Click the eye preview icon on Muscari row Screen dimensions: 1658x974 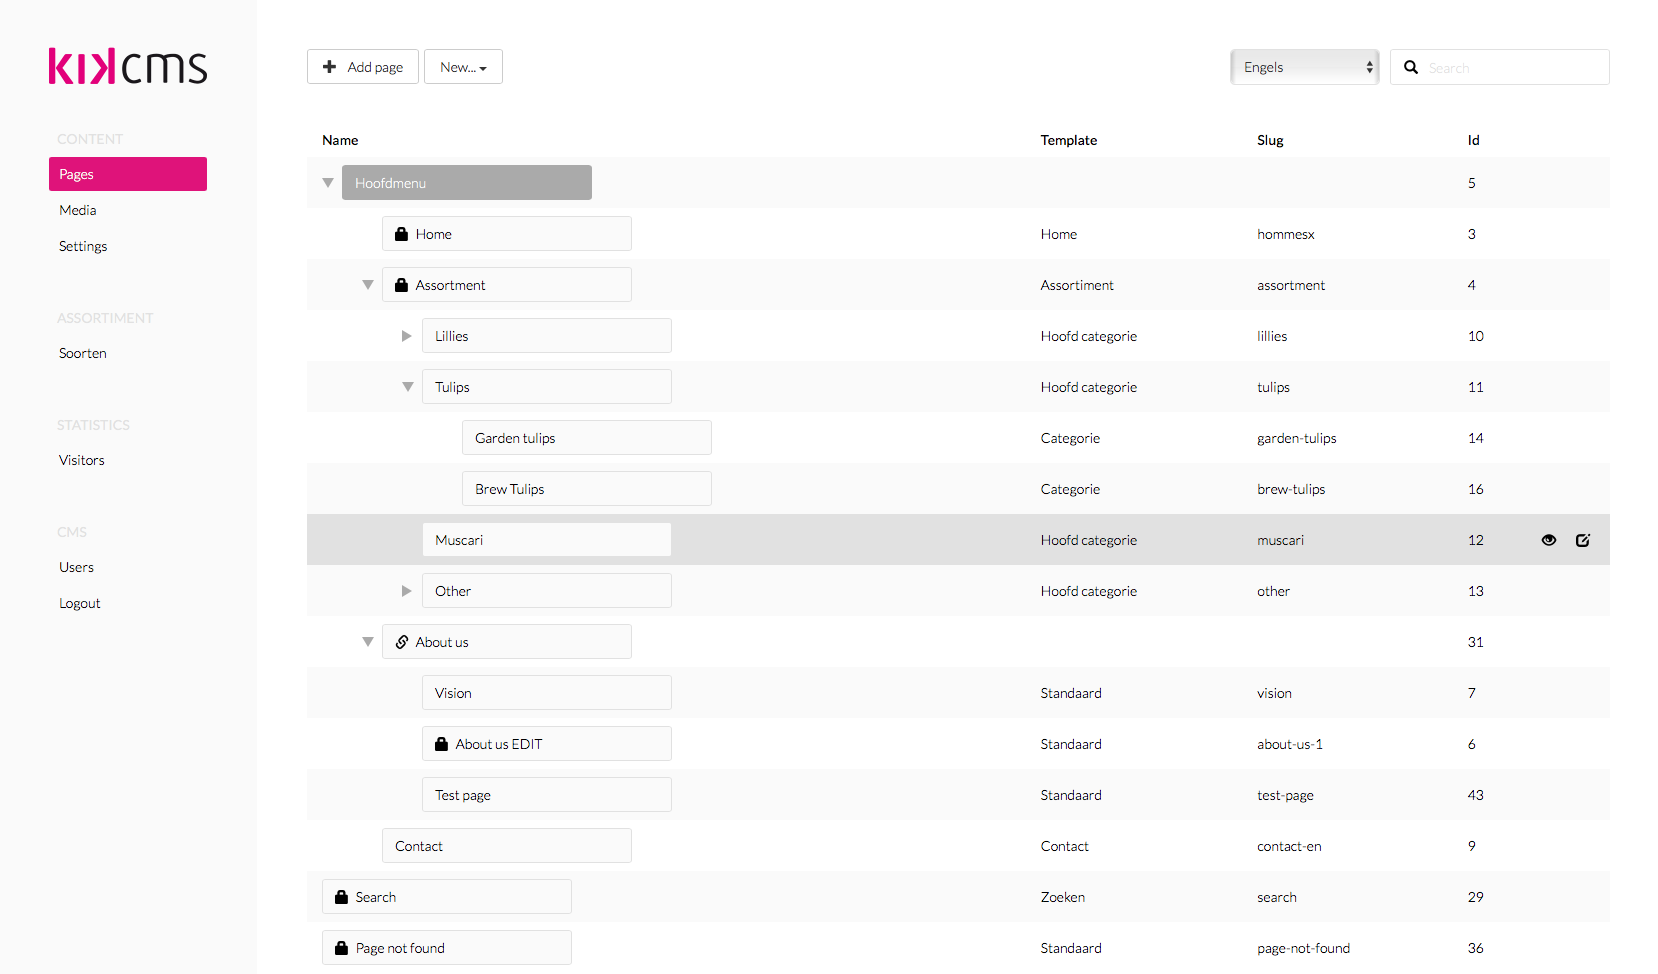1548,540
